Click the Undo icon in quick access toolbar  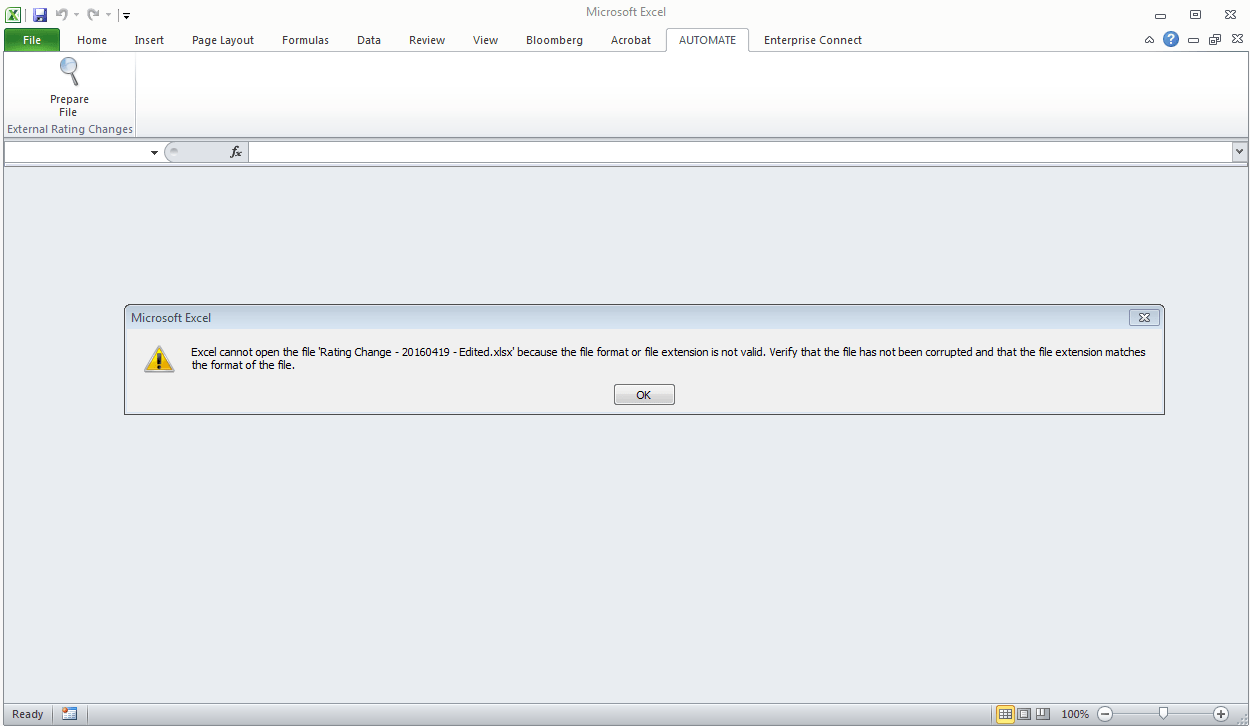point(62,14)
